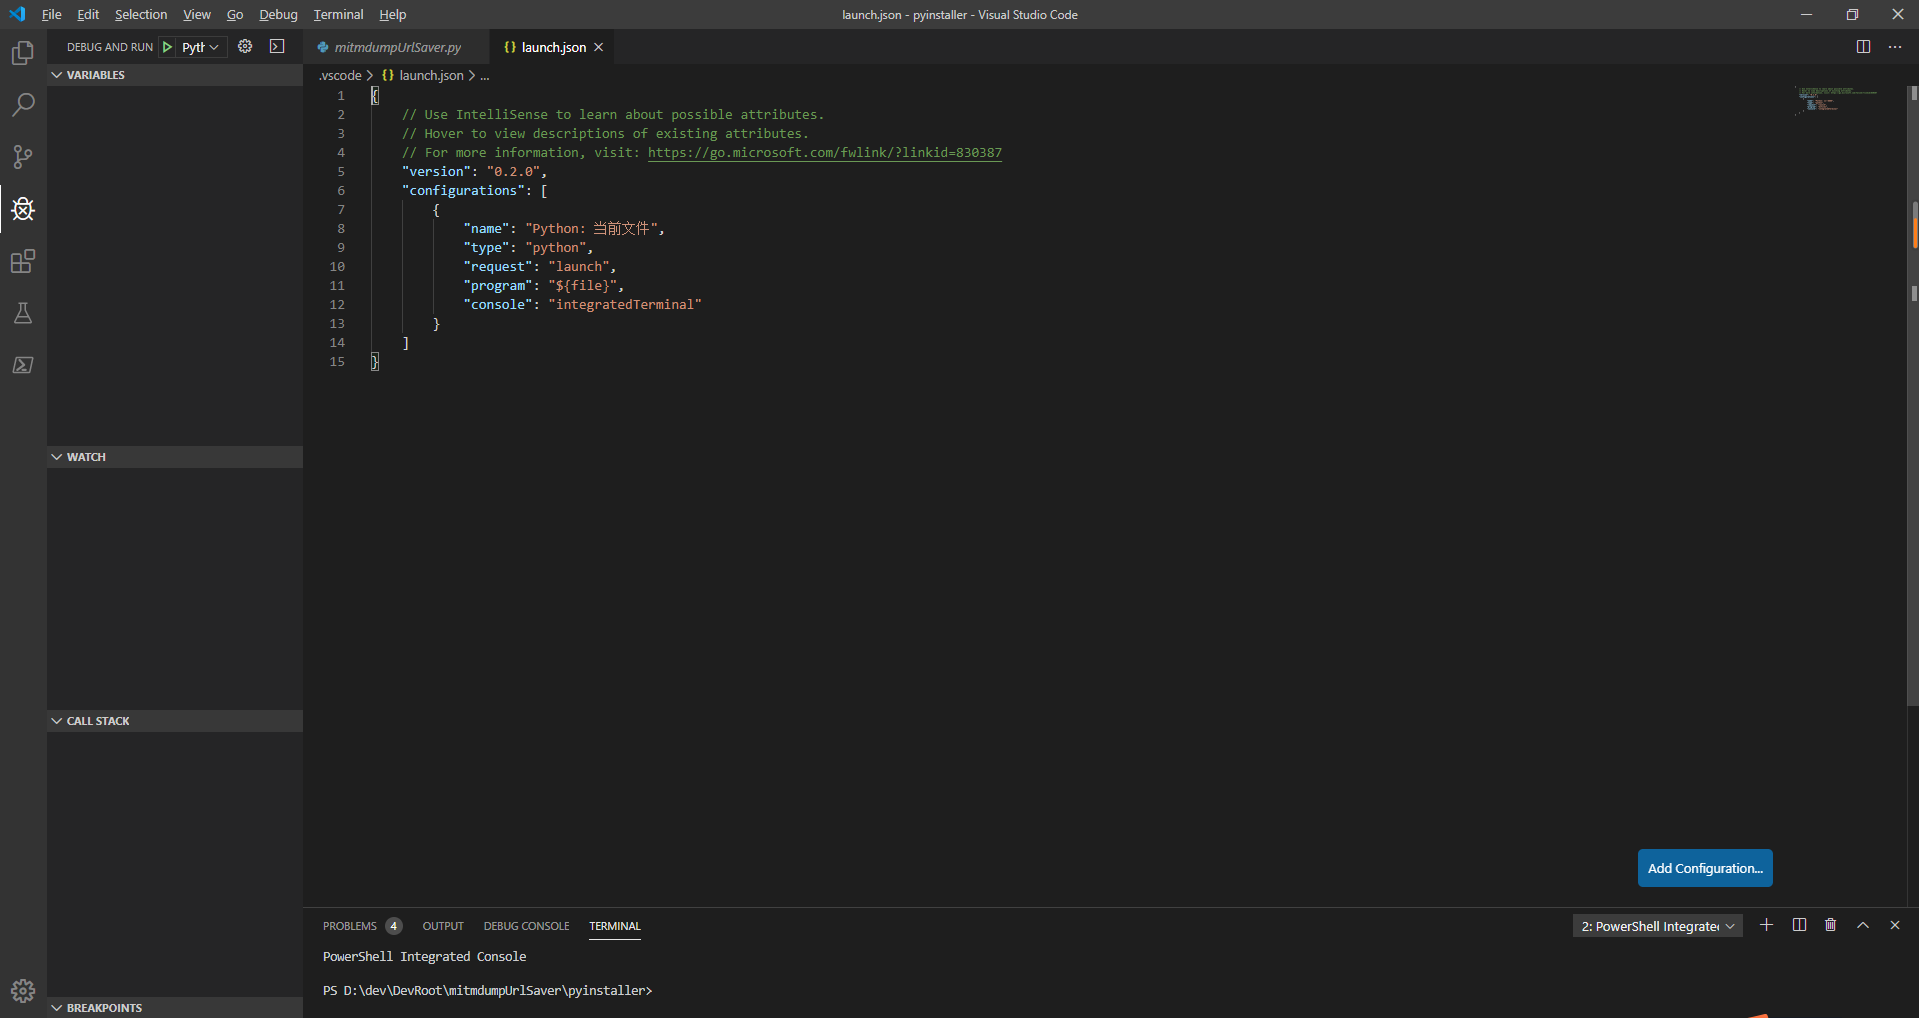Viewport: 1919px width, 1018px height.
Task: Switch to the mitmdumpUrlSaver.py tab
Action: tap(397, 47)
